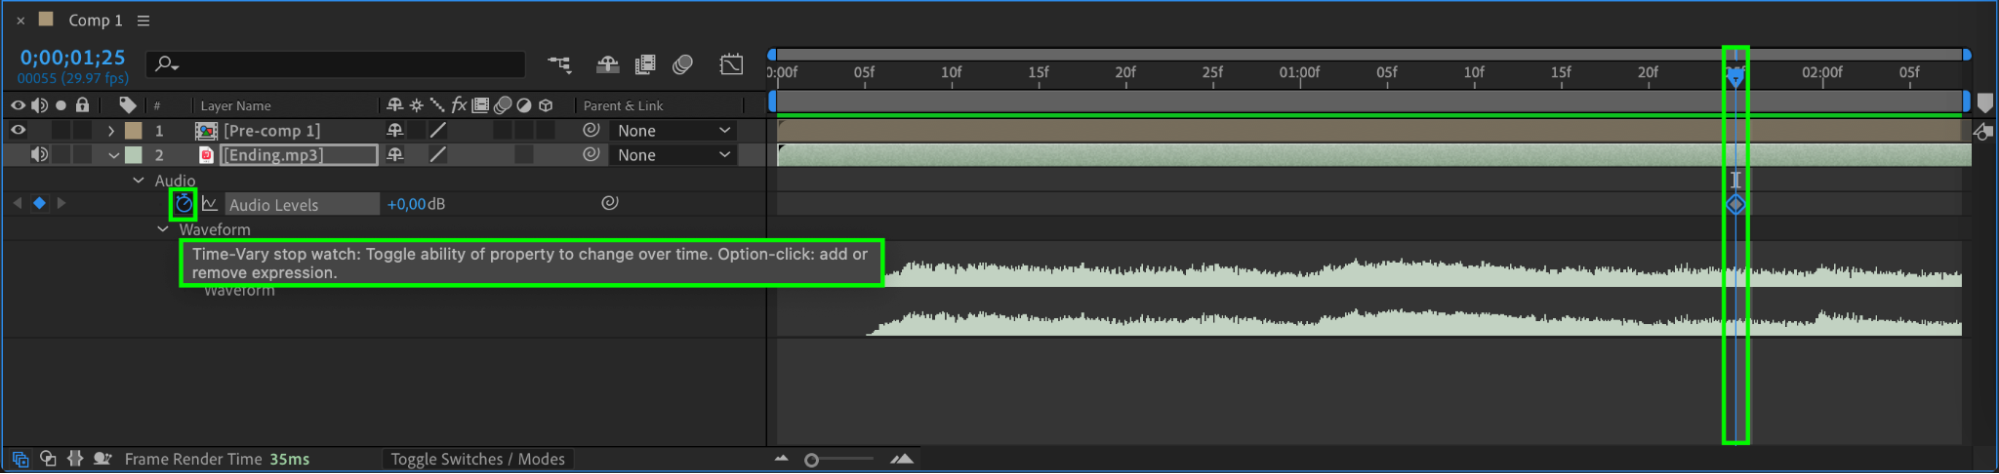Enable motion blur icon in toolbar

tap(683, 65)
